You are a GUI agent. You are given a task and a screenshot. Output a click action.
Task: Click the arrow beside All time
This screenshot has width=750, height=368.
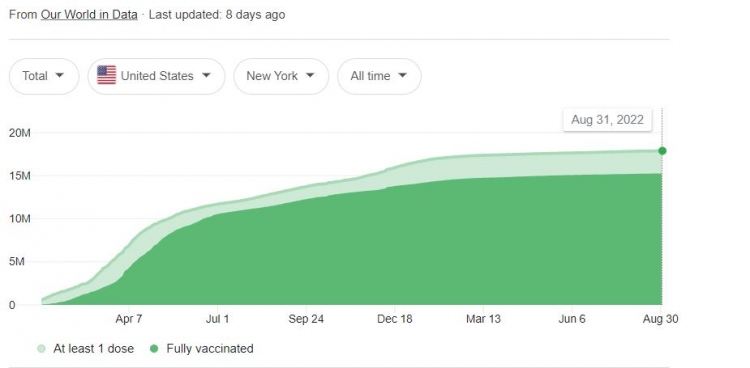coord(402,76)
